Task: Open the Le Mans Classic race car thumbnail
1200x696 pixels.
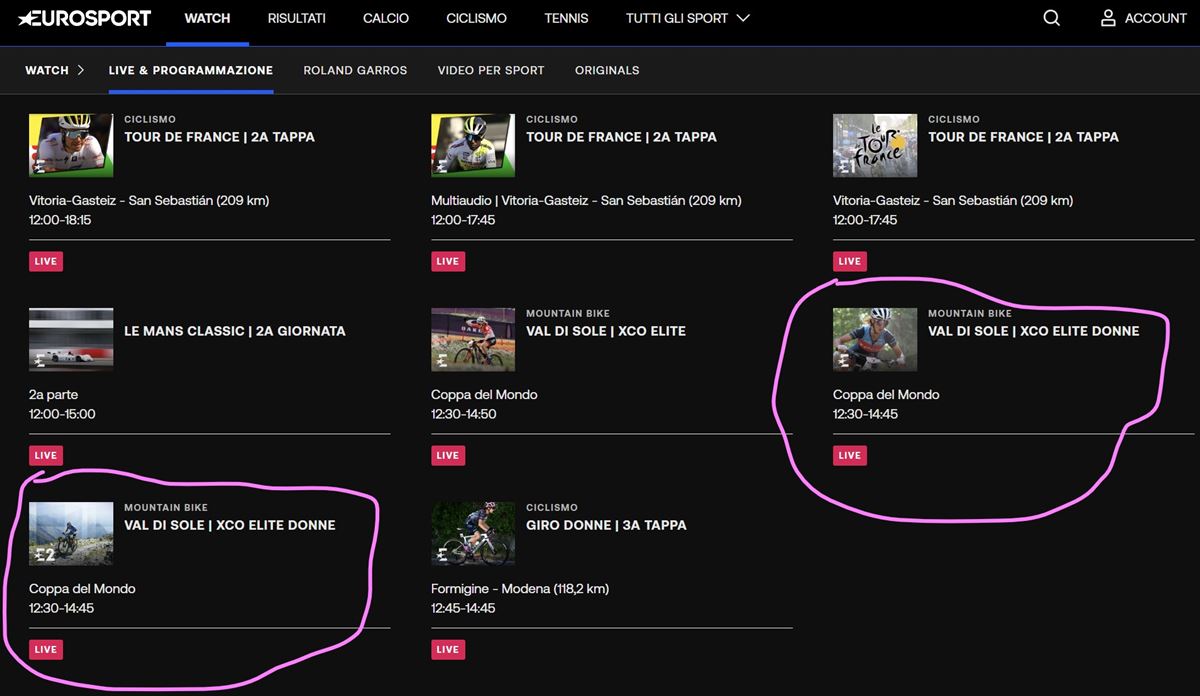Action: click(71, 339)
